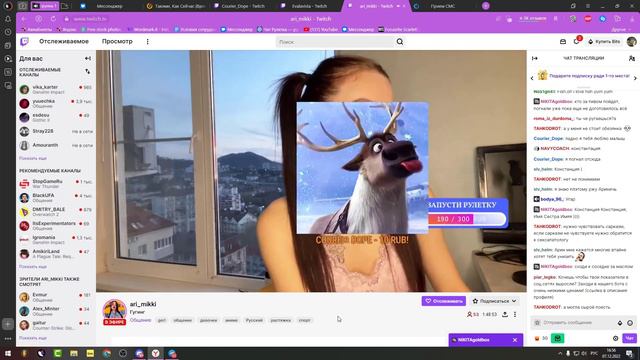Click the ari_mikki channel name
The height and width of the screenshot is (360, 640).
[143, 304]
